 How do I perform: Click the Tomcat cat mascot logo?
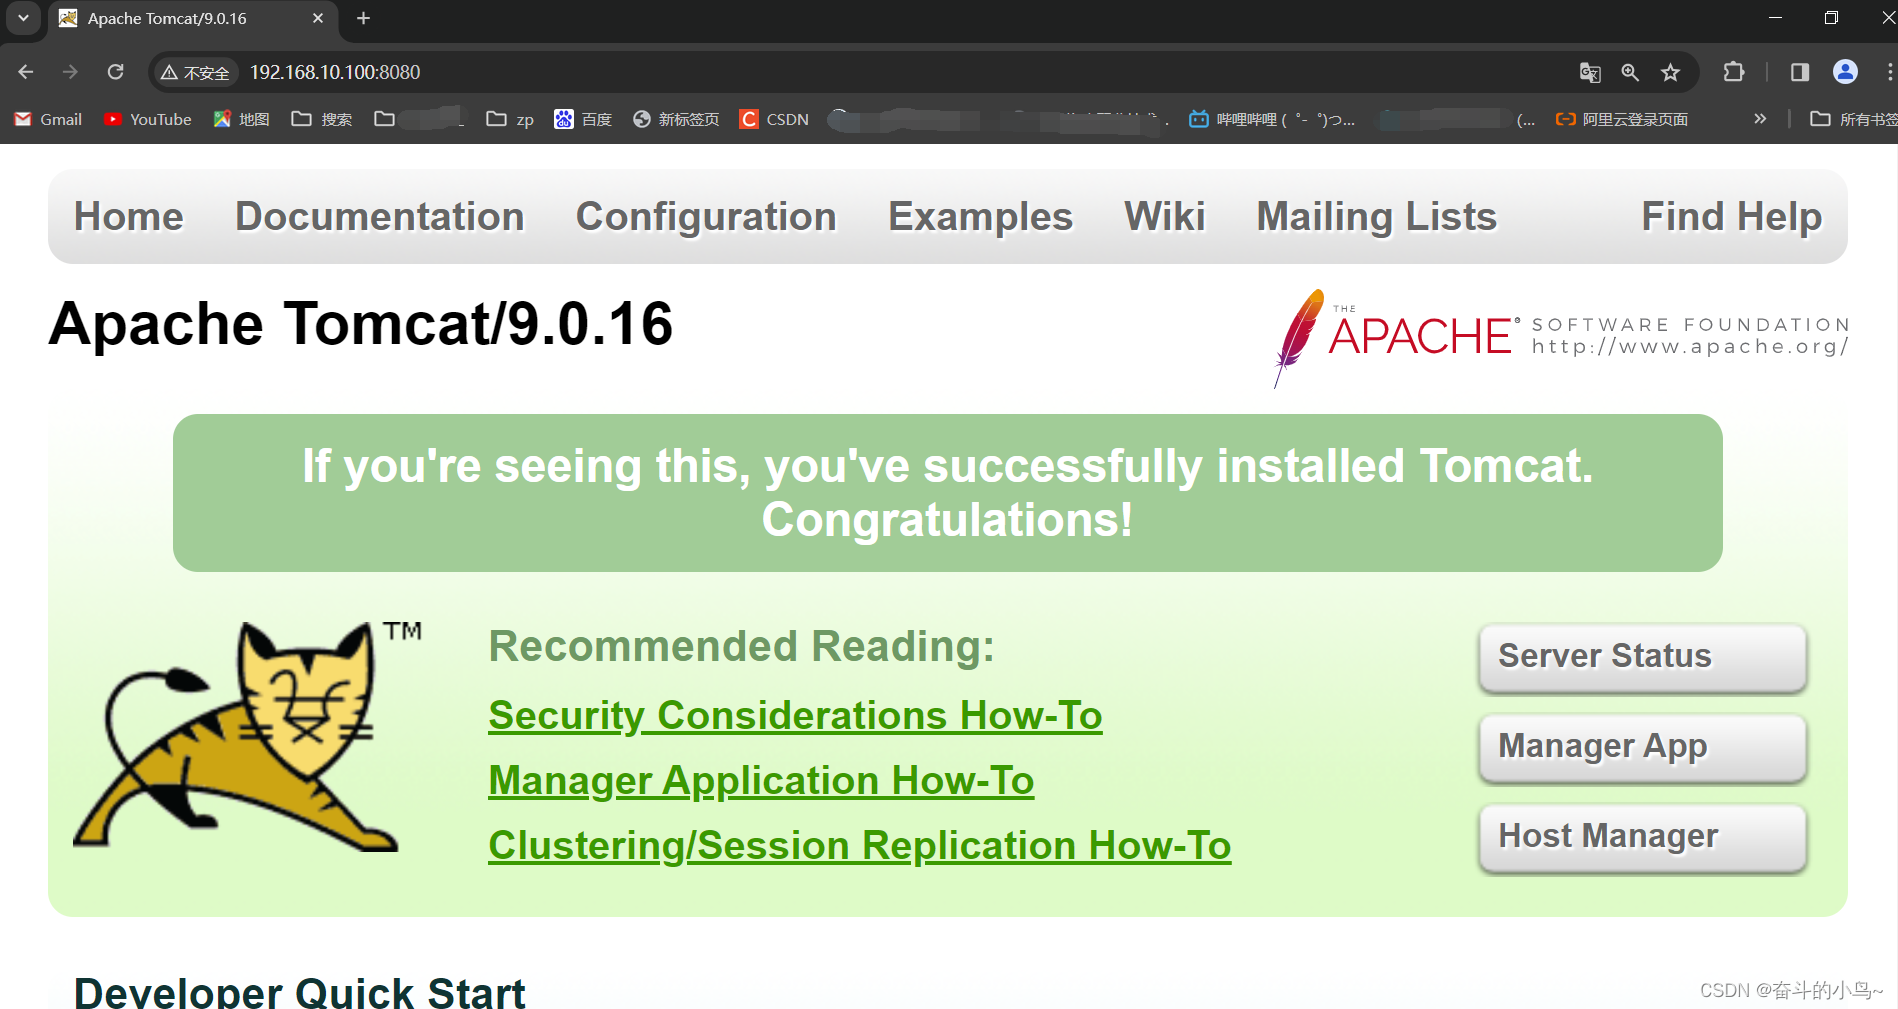[x=248, y=736]
